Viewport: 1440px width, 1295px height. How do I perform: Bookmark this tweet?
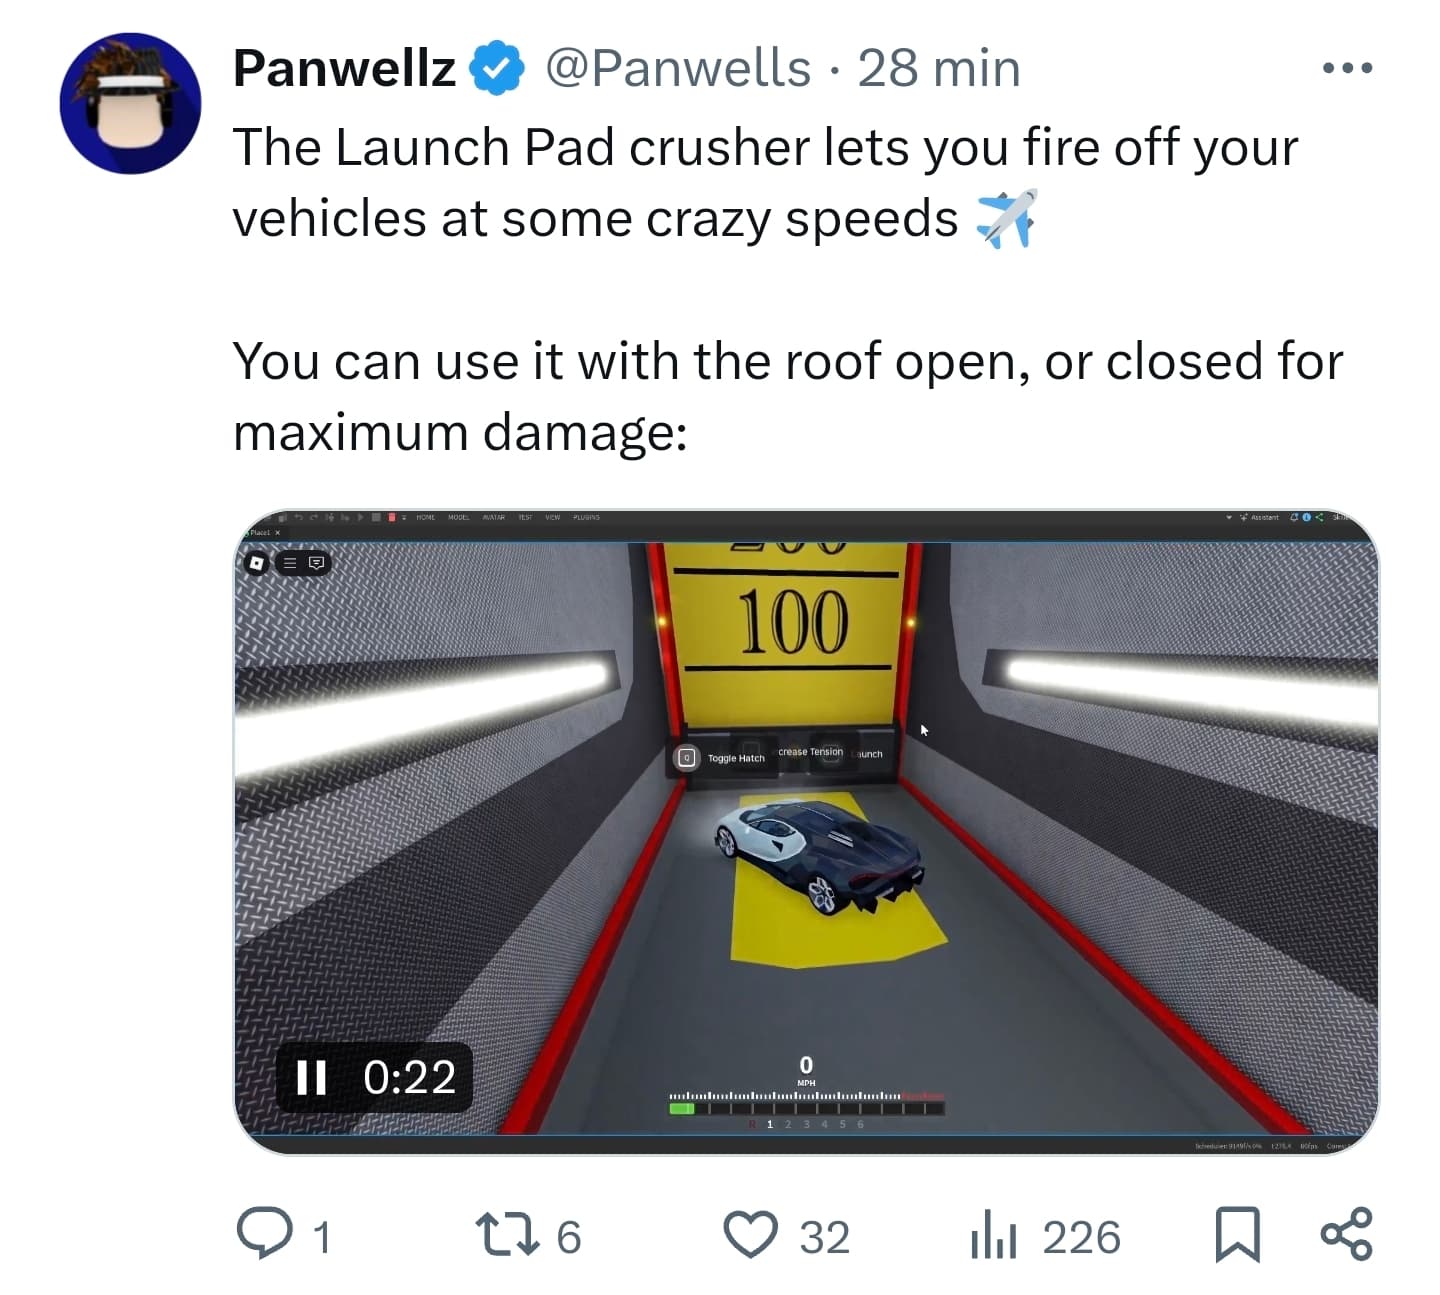pyautogui.click(x=1236, y=1235)
